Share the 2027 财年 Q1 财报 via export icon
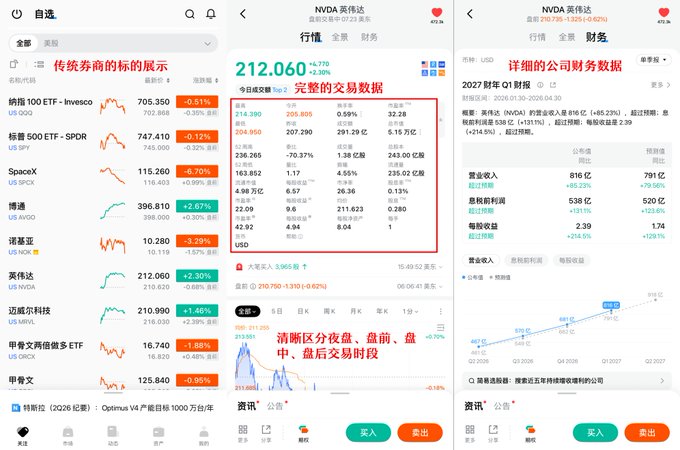Image resolution: width=680 pixels, height=450 pixels. pos(553,85)
